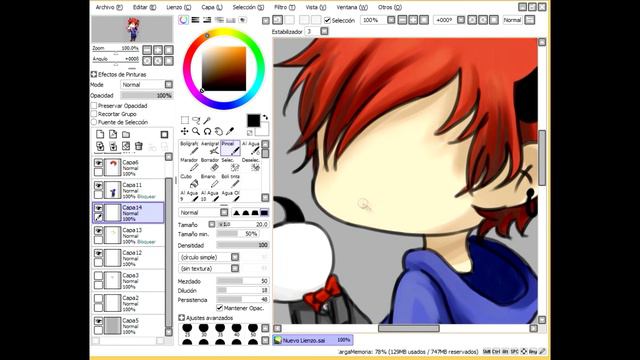This screenshot has height=360, width=640.
Task: Enable Recortar Grupo checkbox
Action: pos(94,114)
